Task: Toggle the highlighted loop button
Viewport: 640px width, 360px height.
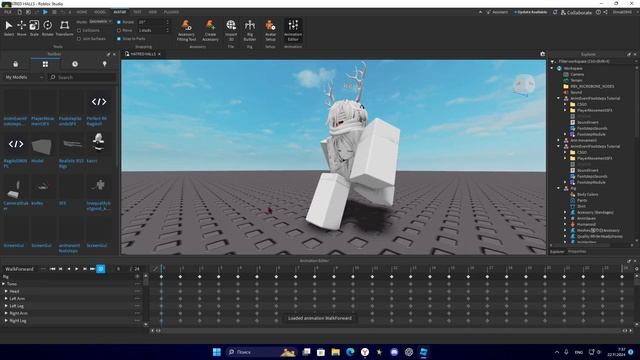Action: pos(101,269)
